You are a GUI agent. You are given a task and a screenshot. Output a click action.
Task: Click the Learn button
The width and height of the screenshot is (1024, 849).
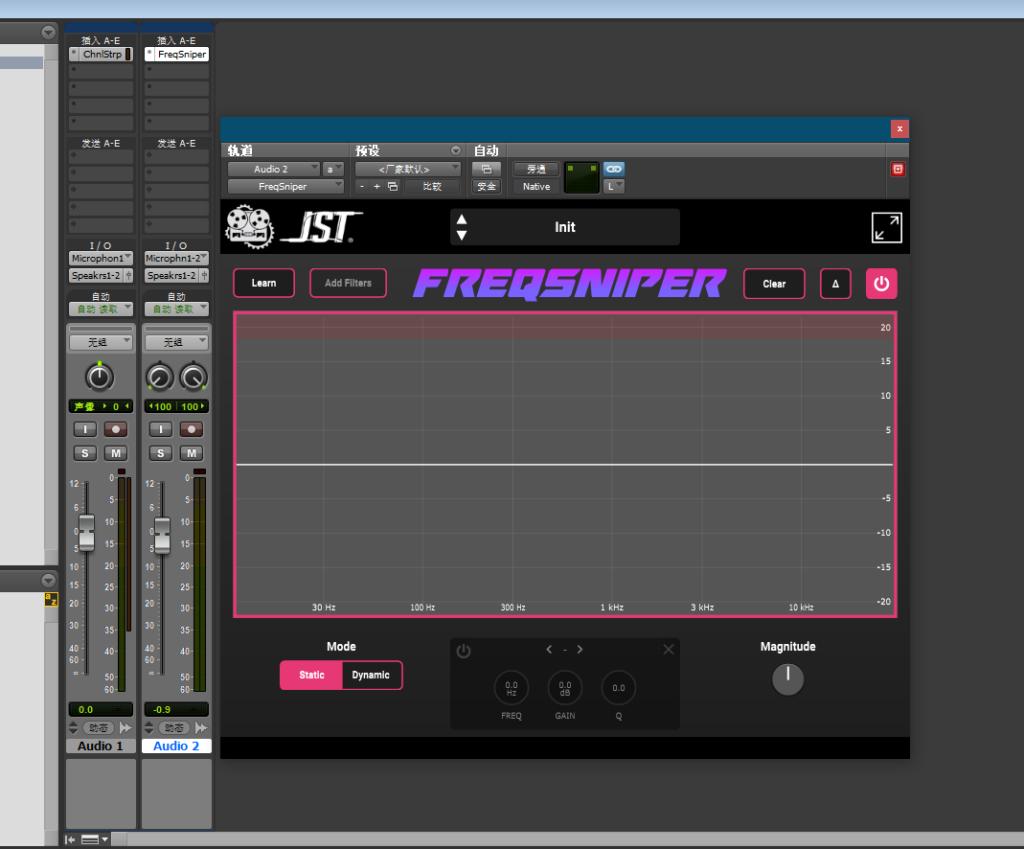pyautogui.click(x=264, y=283)
